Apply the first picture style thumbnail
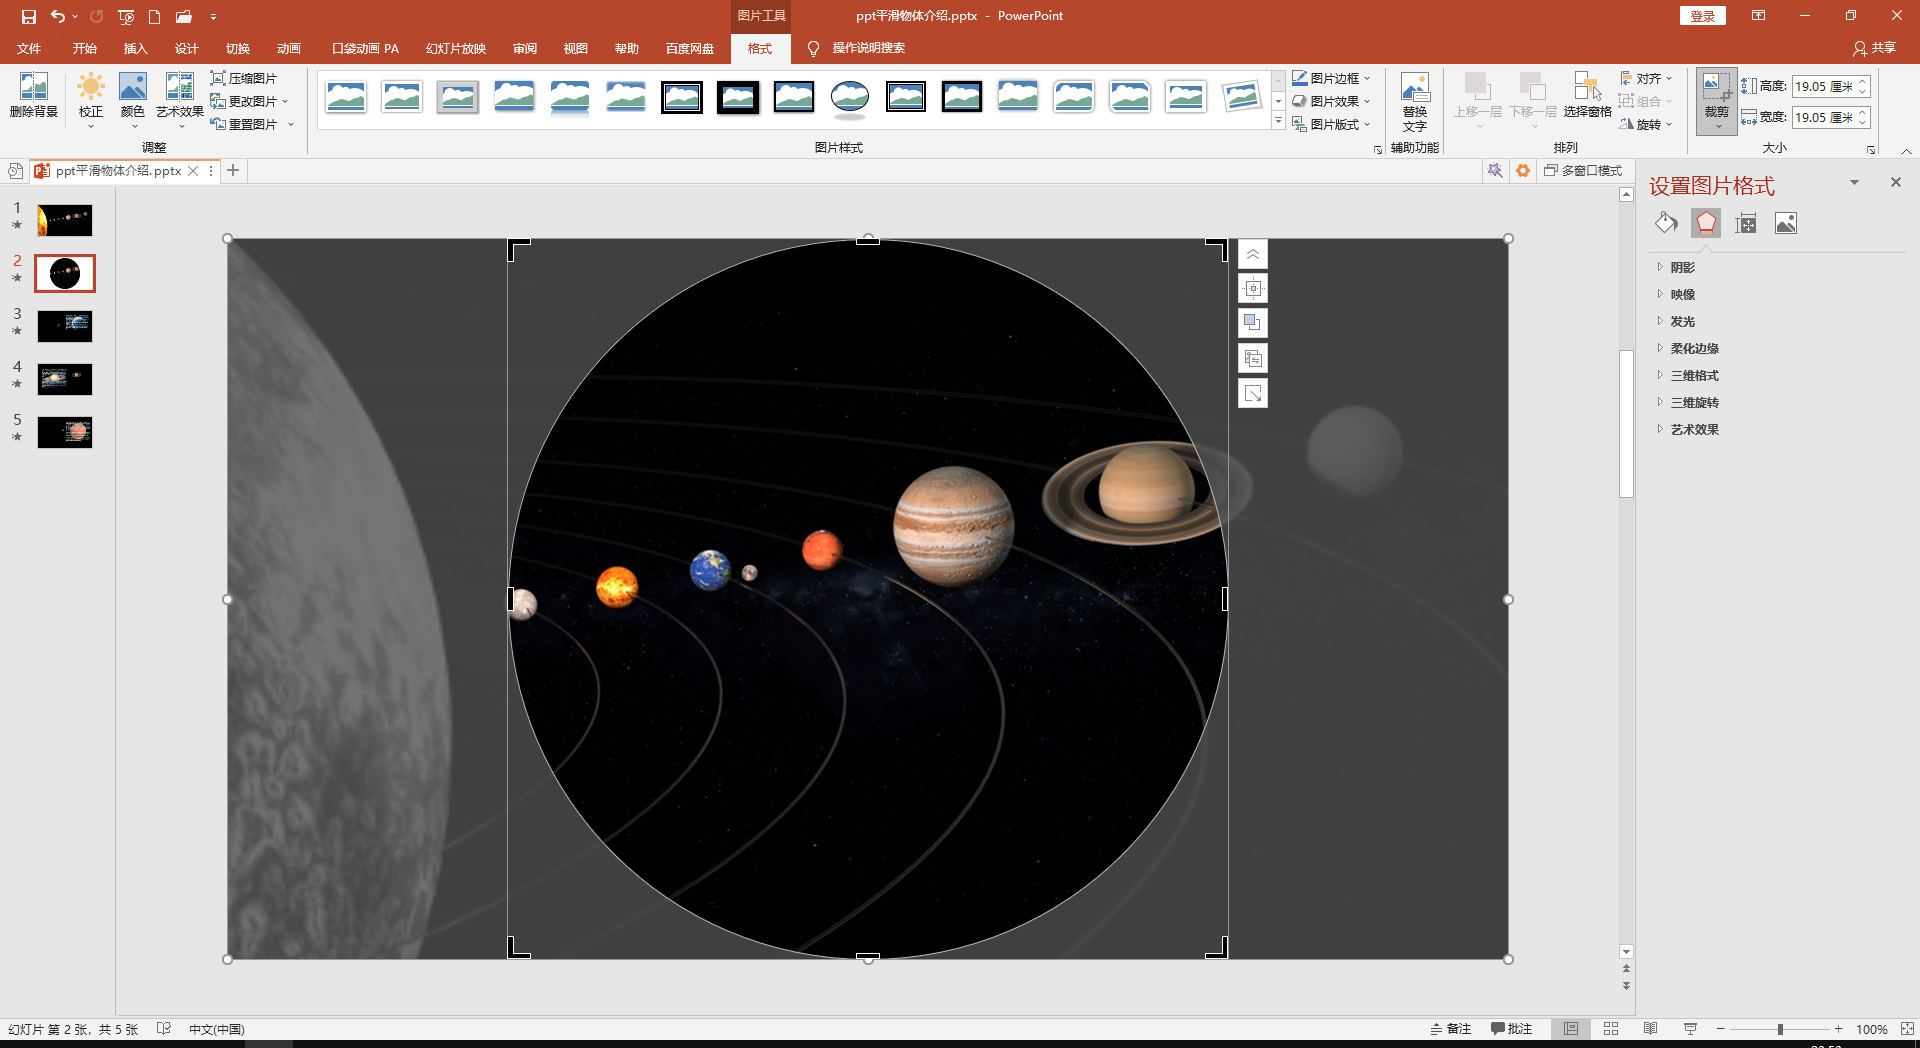The width and height of the screenshot is (1920, 1048). click(346, 97)
